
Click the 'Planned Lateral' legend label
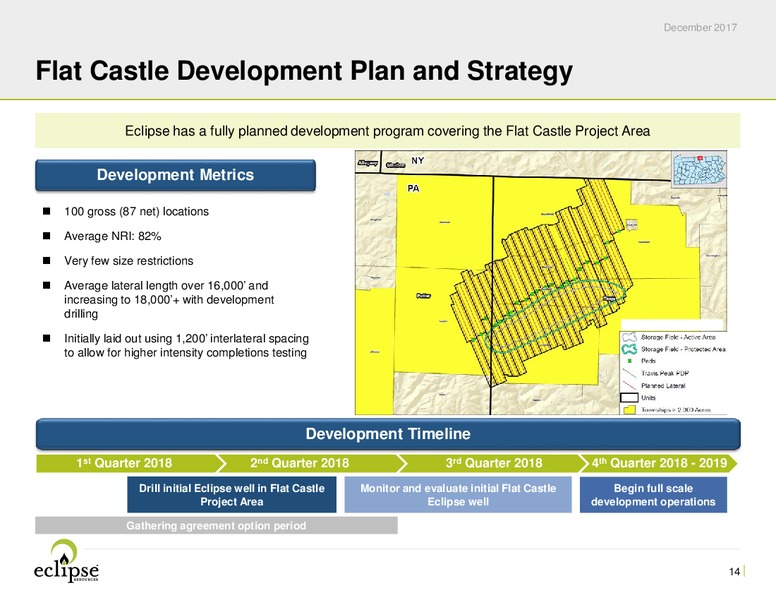[x=663, y=386]
